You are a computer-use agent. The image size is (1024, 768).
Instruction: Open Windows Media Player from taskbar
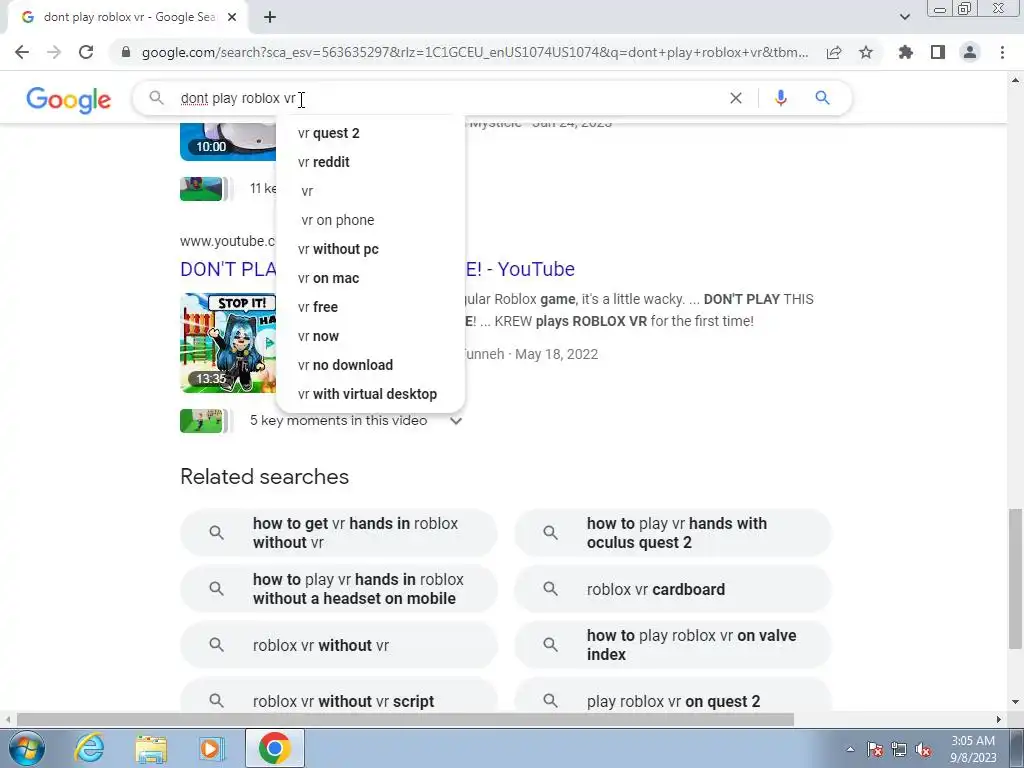211,748
